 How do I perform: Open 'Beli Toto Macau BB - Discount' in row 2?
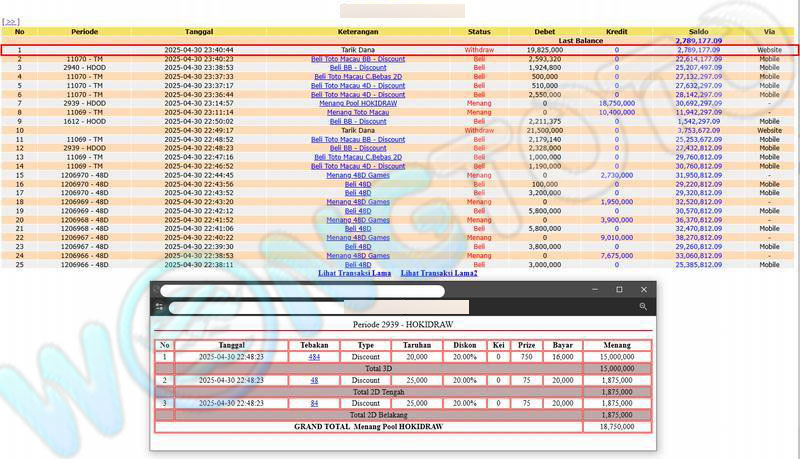click(x=358, y=58)
